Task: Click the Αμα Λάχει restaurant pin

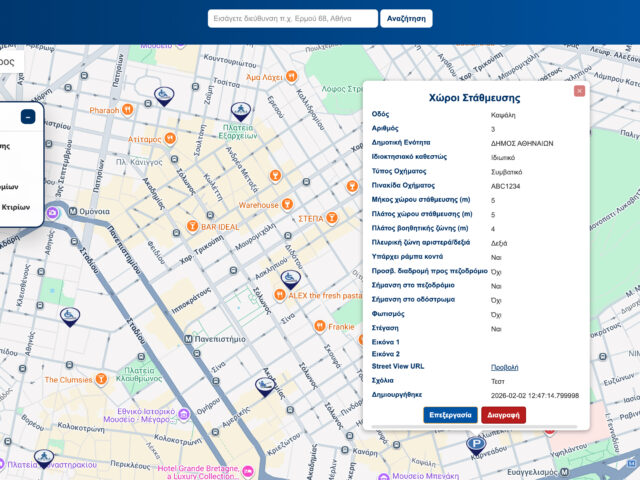Action: [291, 76]
